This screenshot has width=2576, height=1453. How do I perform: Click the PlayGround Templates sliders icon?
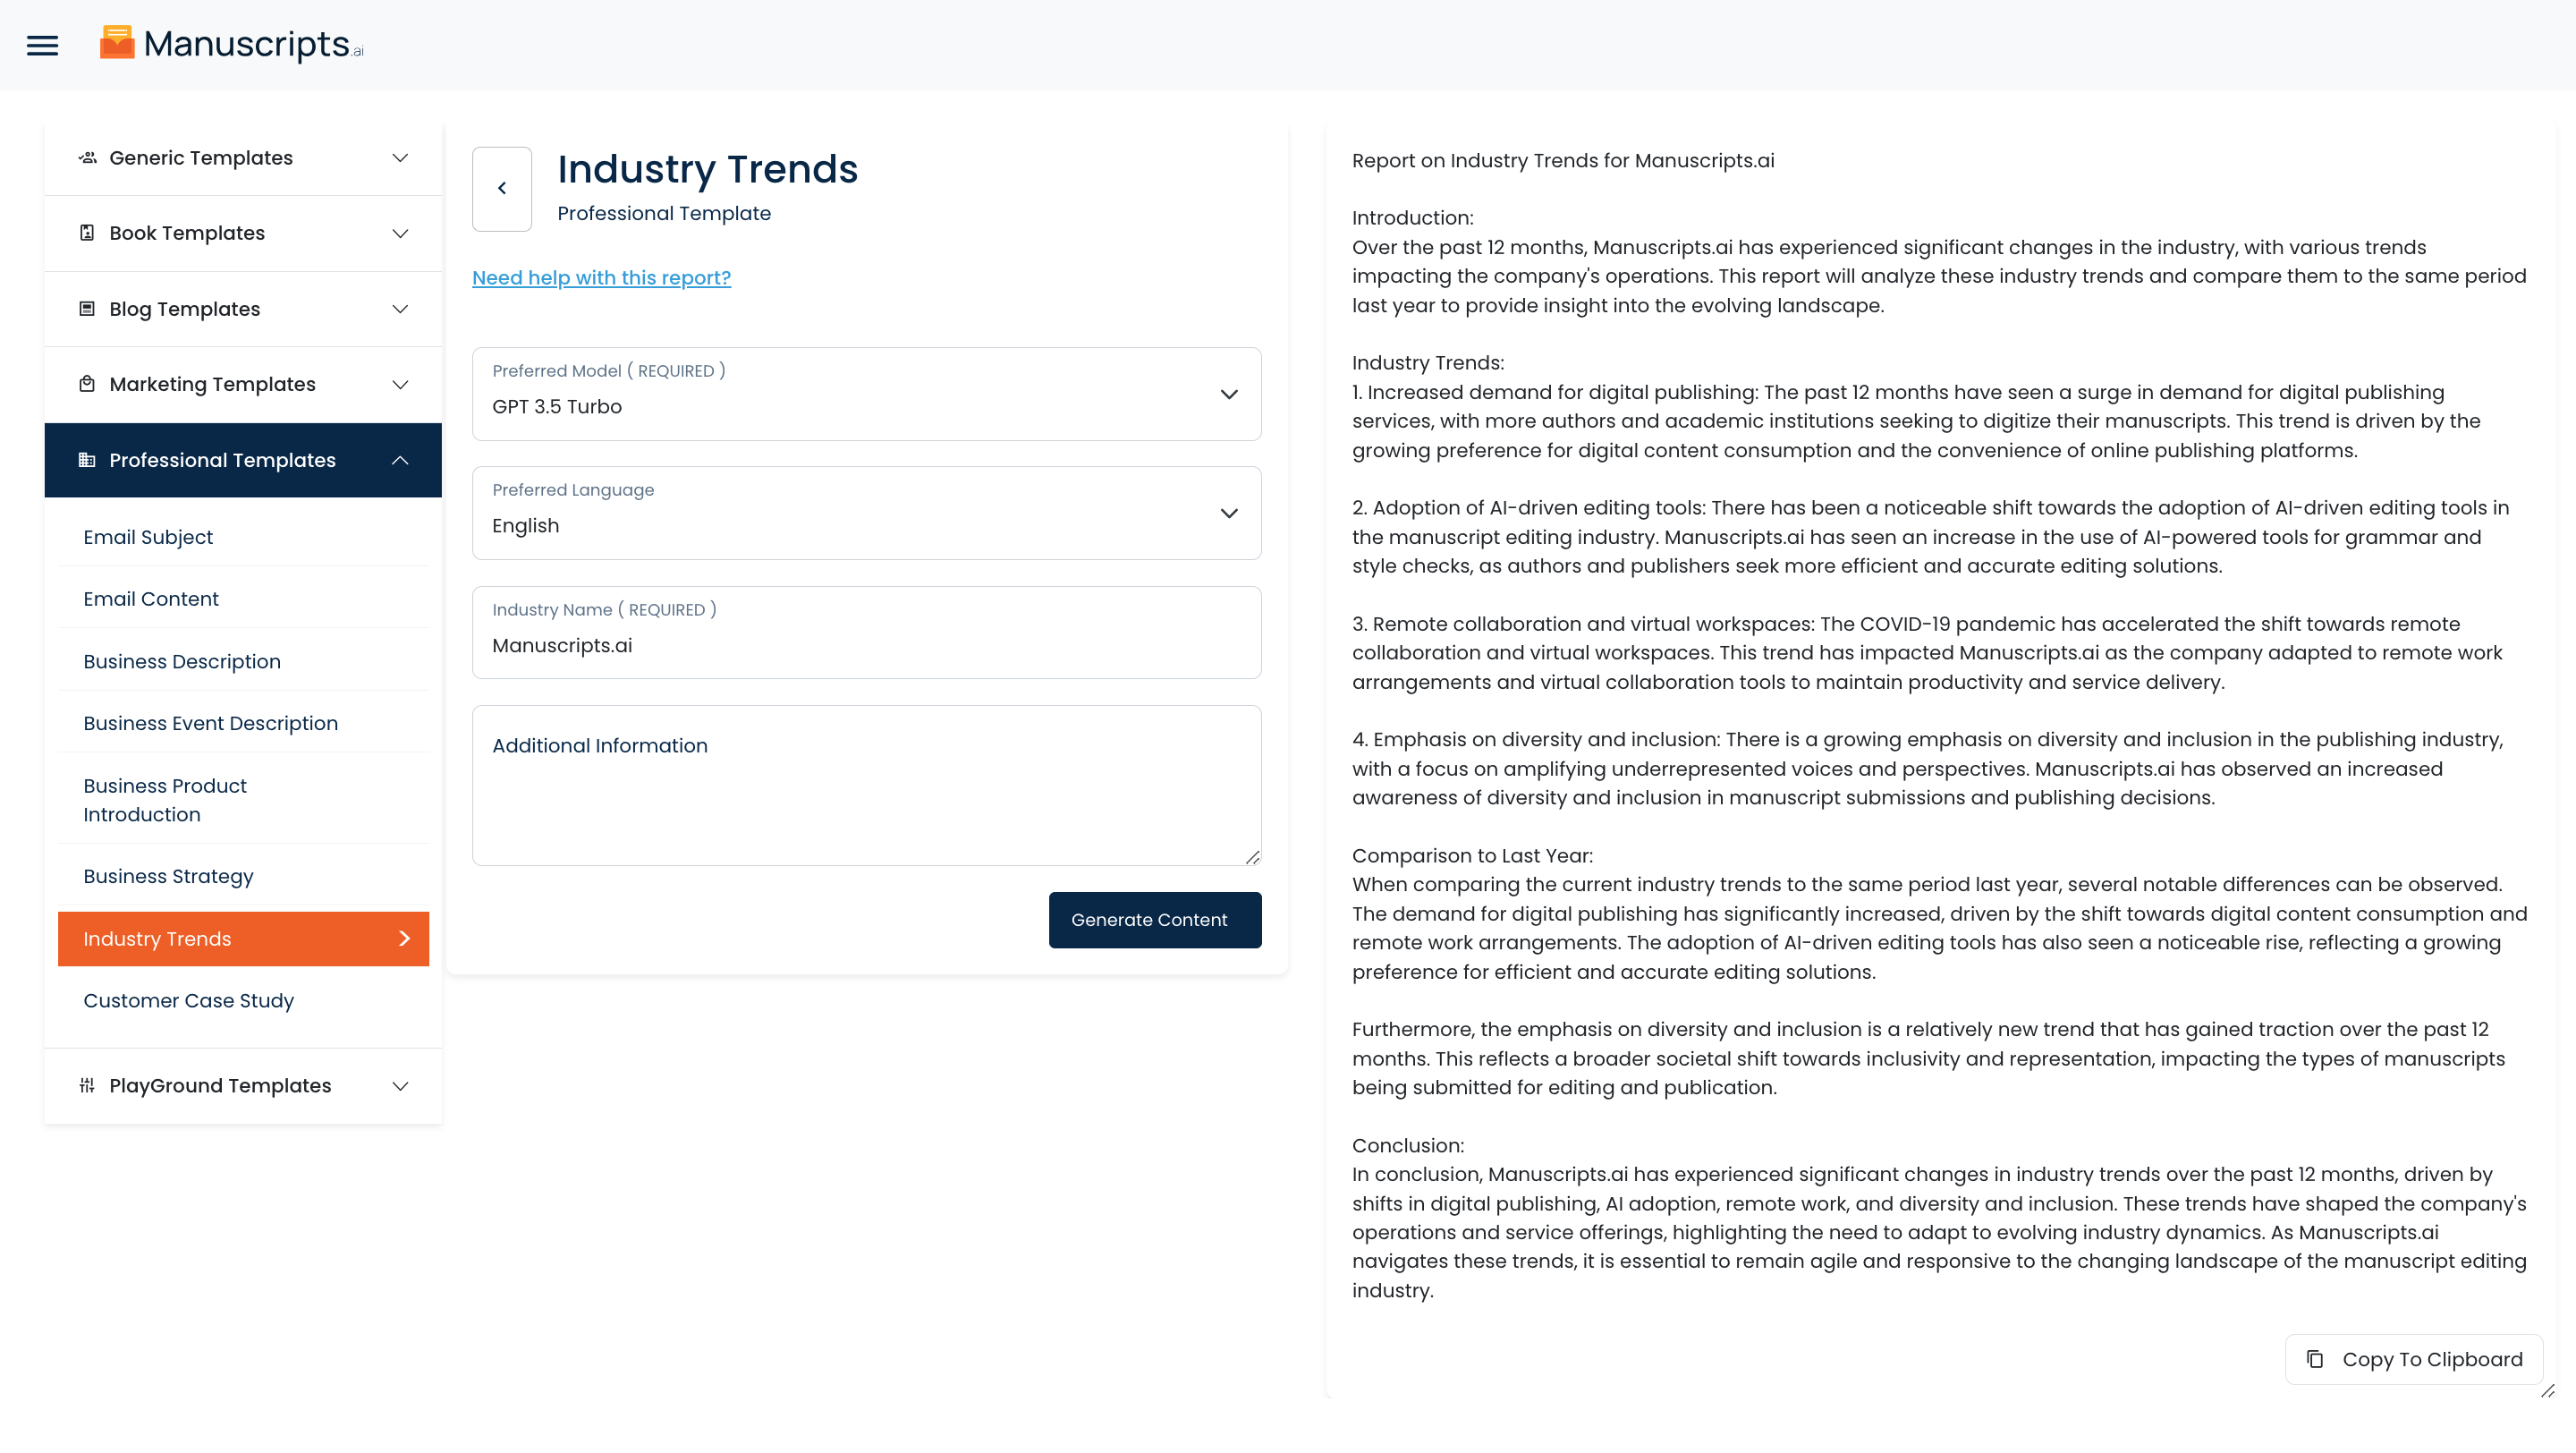(x=87, y=1086)
